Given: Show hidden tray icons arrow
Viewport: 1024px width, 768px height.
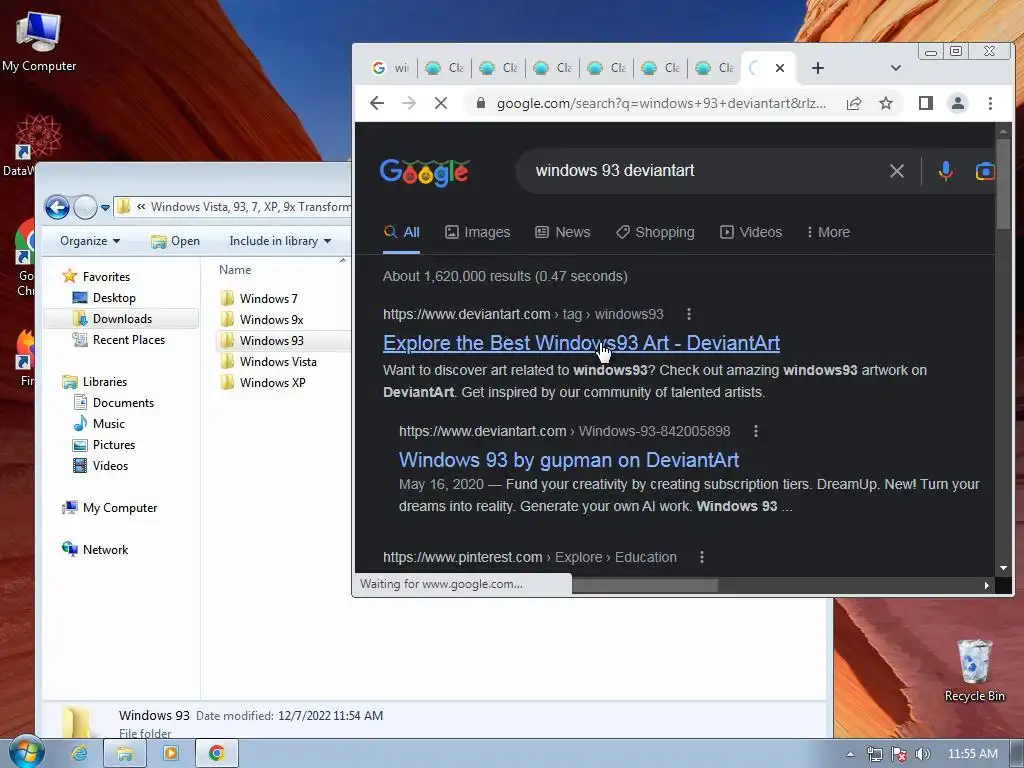Looking at the screenshot, I should point(850,754).
